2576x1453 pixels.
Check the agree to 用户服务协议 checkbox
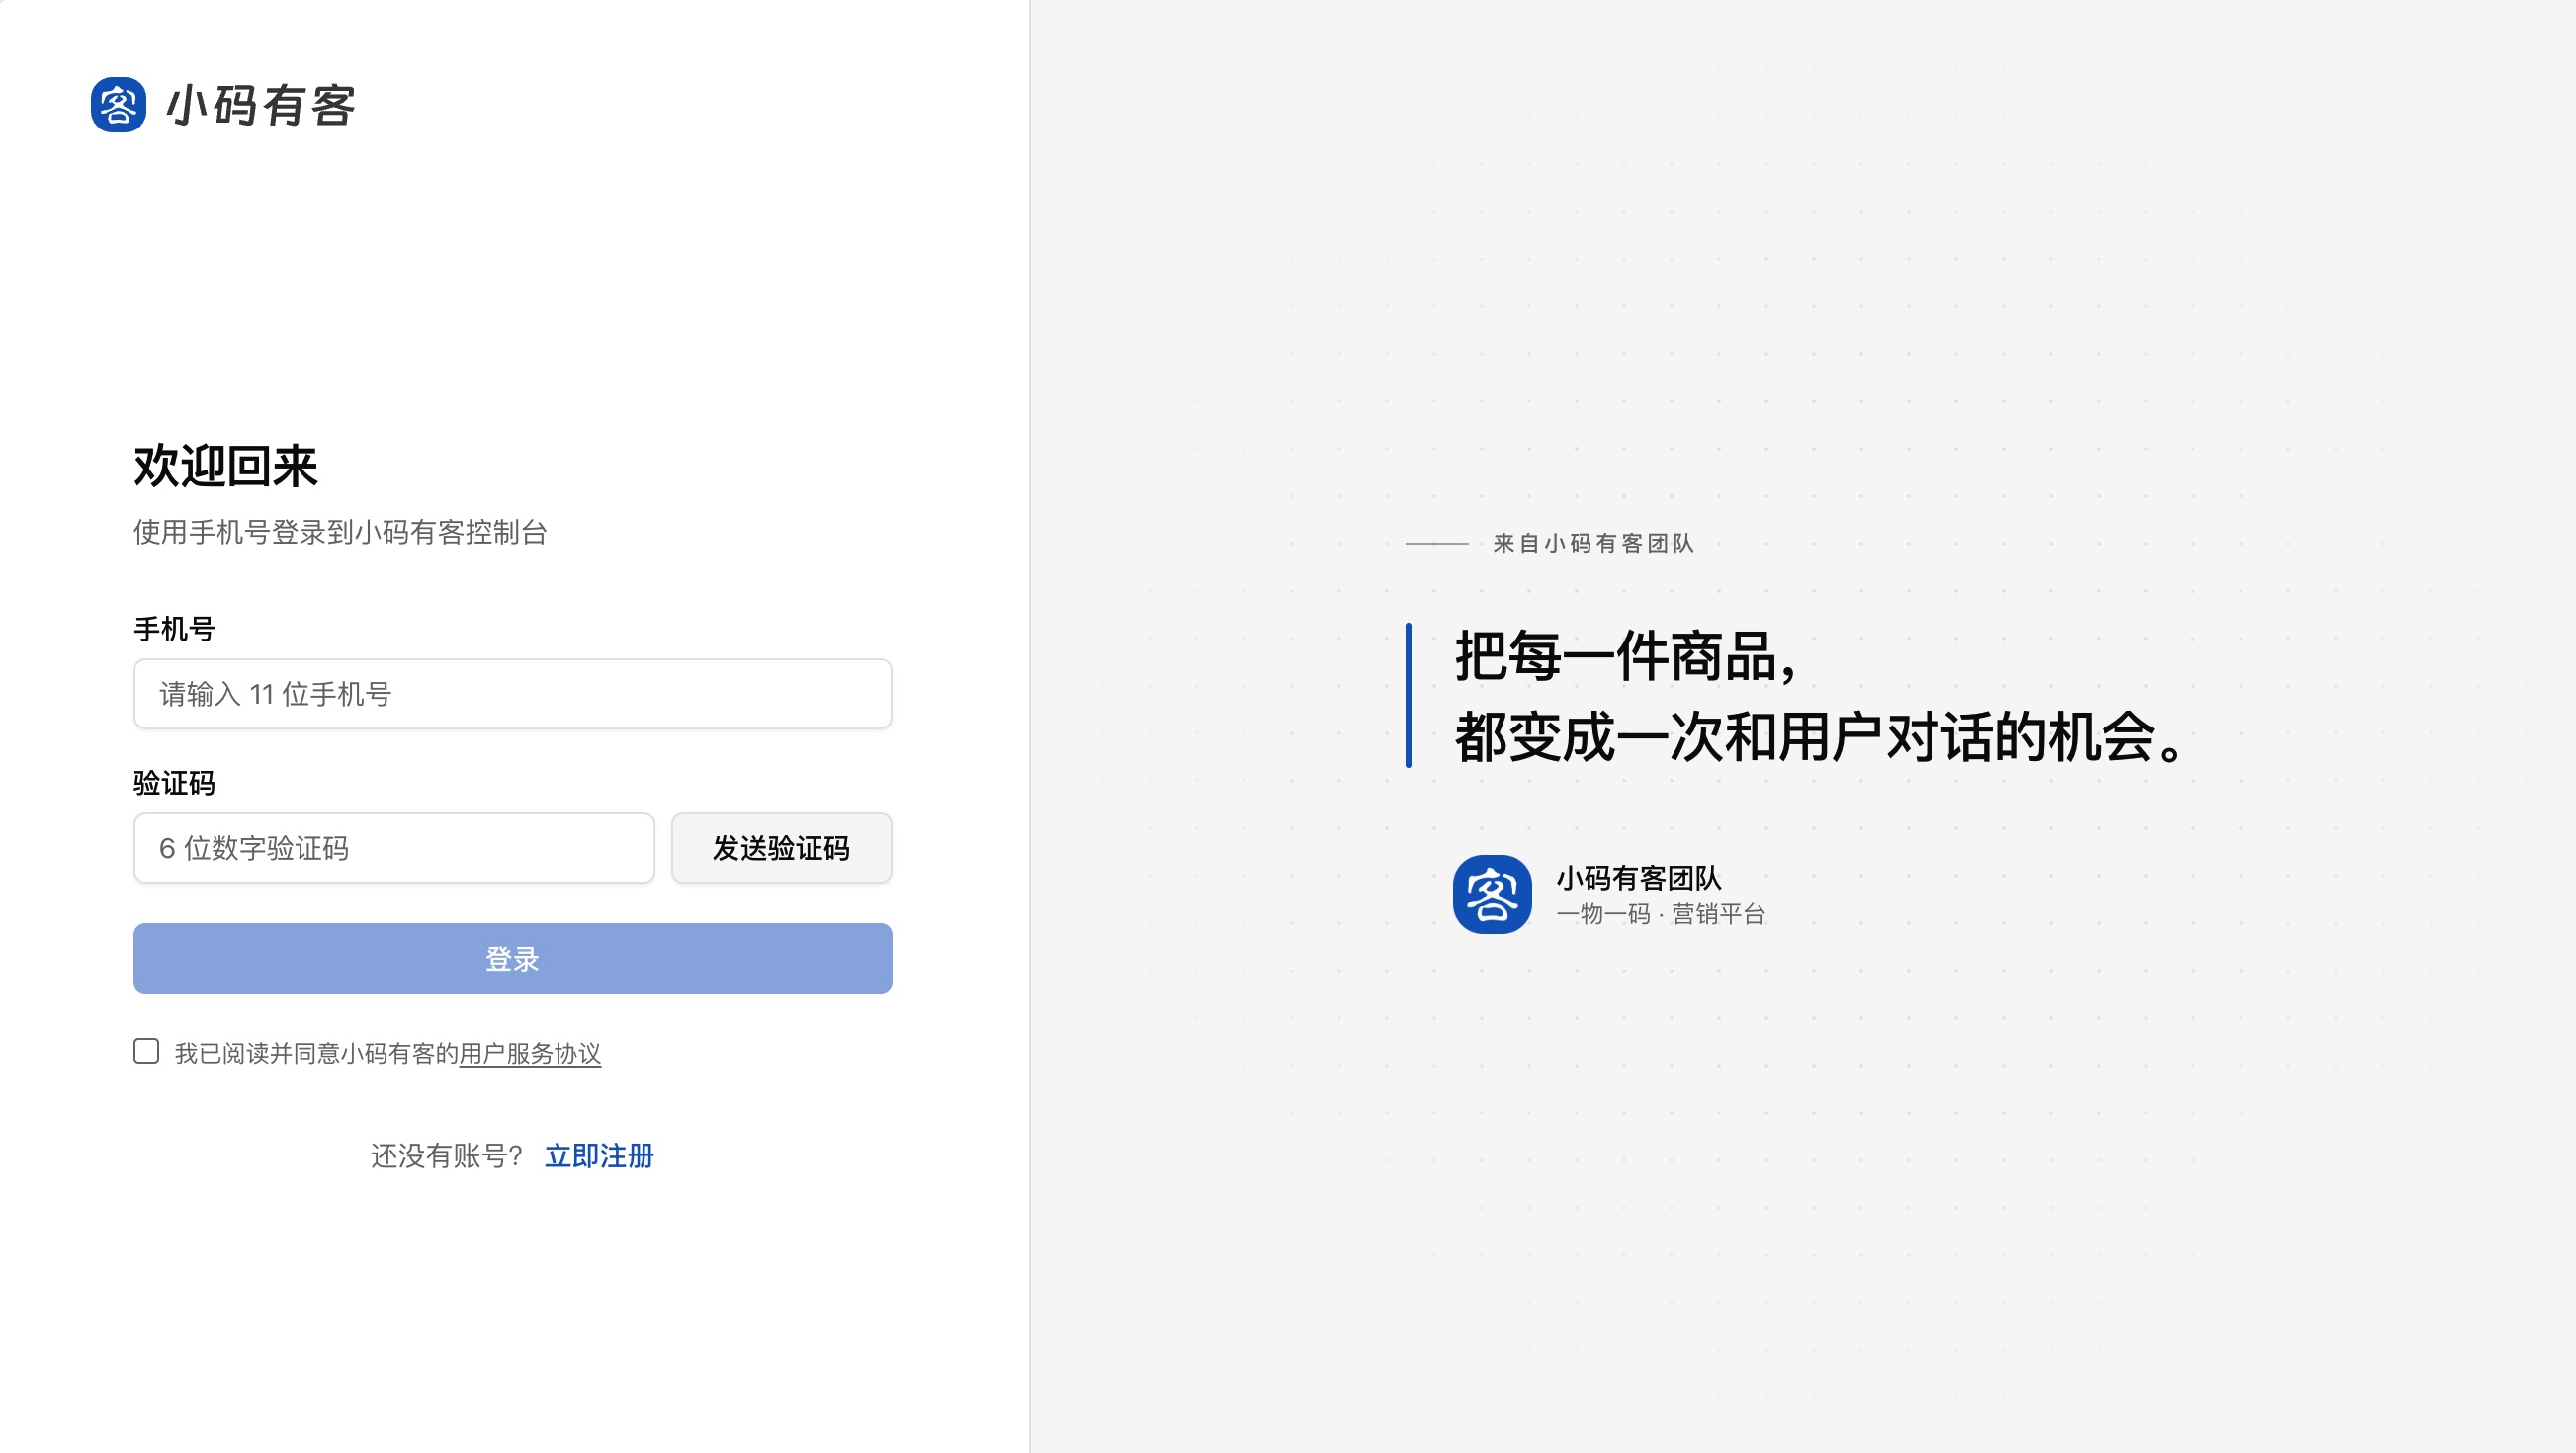[146, 1051]
